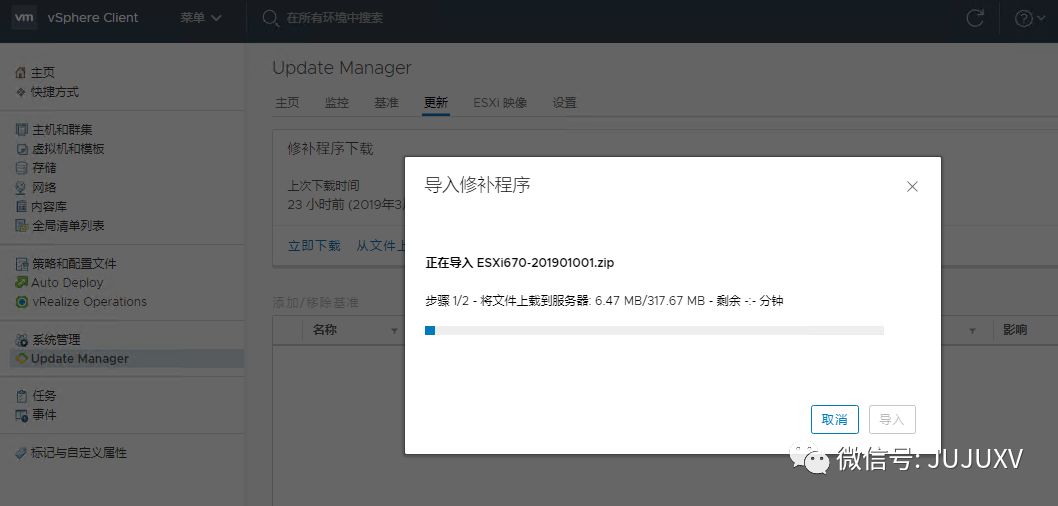Click the vSphere Client title text
The image size is (1058, 506).
point(93,18)
